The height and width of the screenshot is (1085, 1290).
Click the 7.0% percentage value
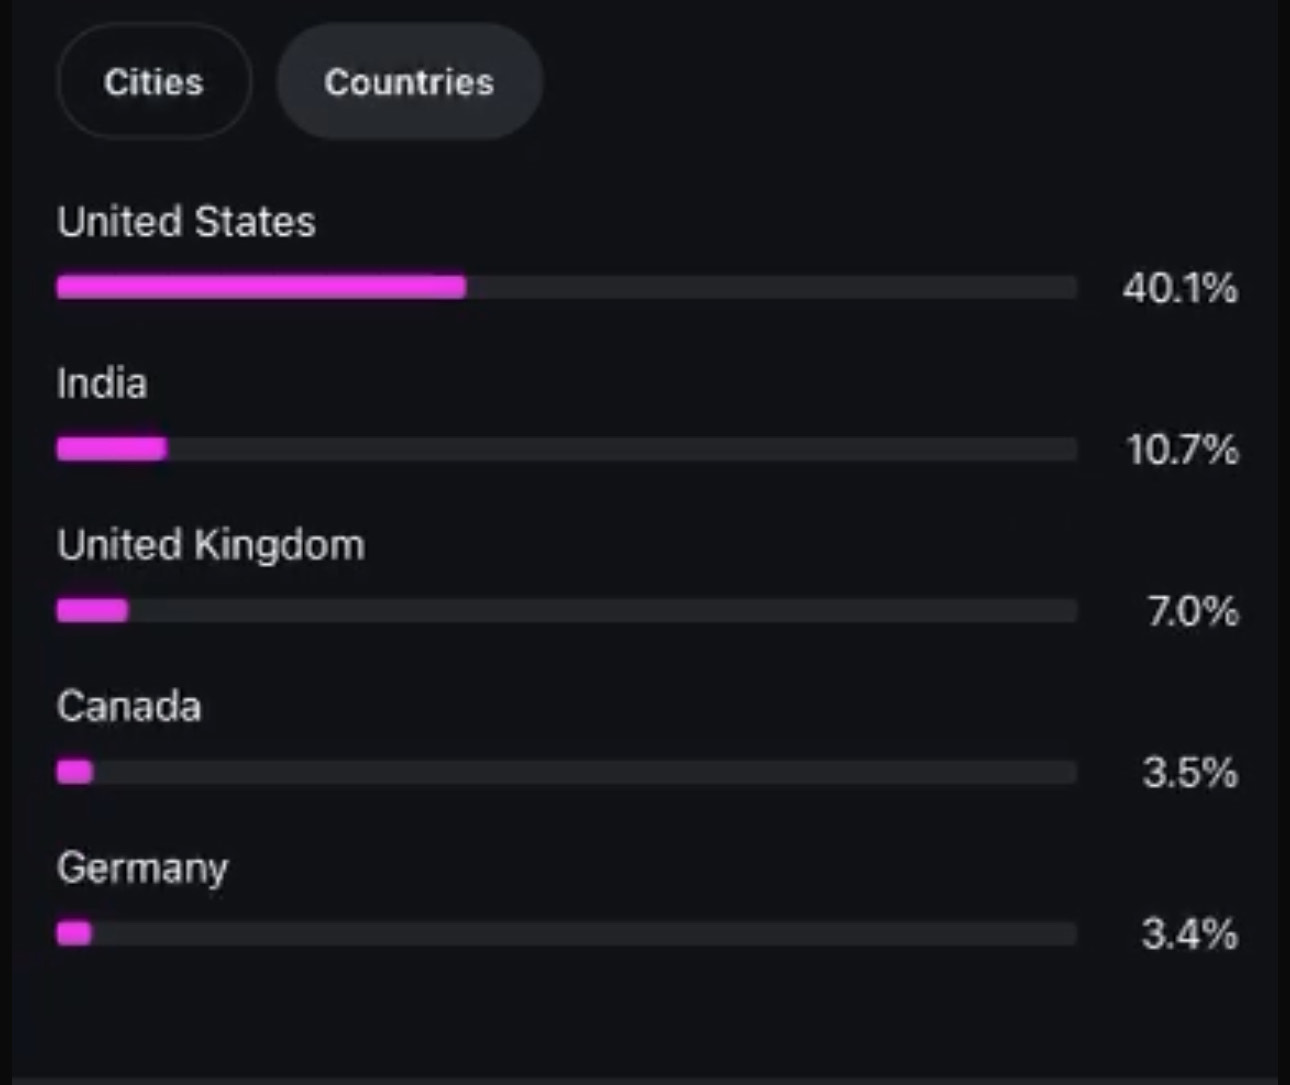[x=1192, y=611]
